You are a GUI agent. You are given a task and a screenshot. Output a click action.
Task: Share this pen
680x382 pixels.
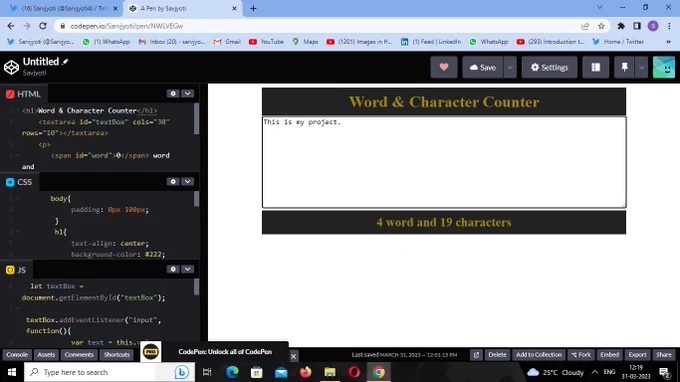pos(664,355)
